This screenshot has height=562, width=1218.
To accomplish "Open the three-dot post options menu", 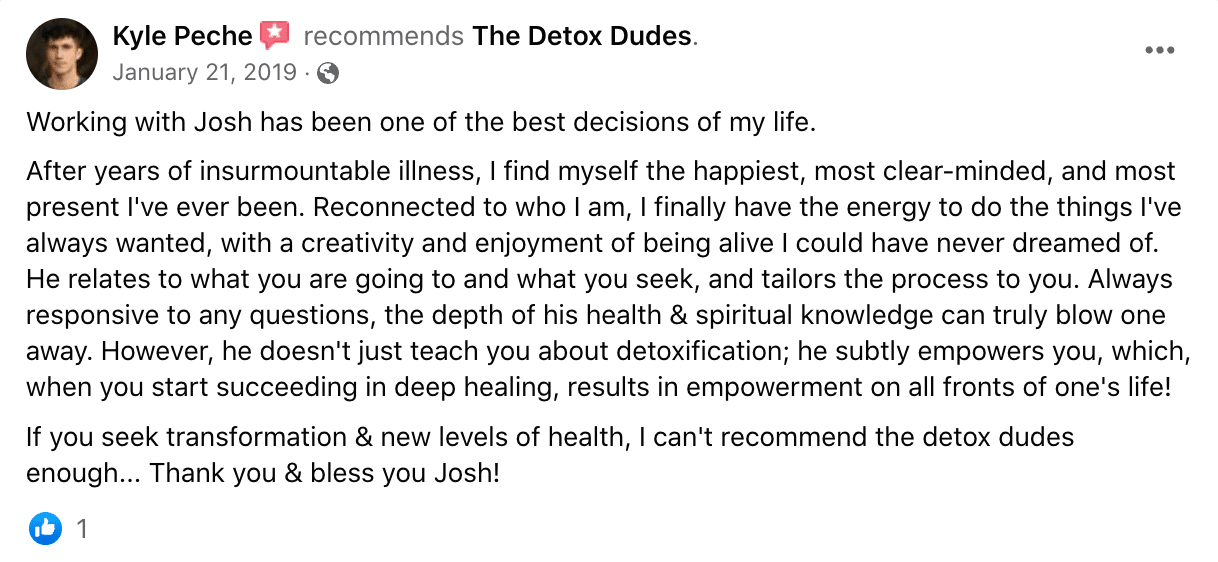I will pyautogui.click(x=1159, y=51).
